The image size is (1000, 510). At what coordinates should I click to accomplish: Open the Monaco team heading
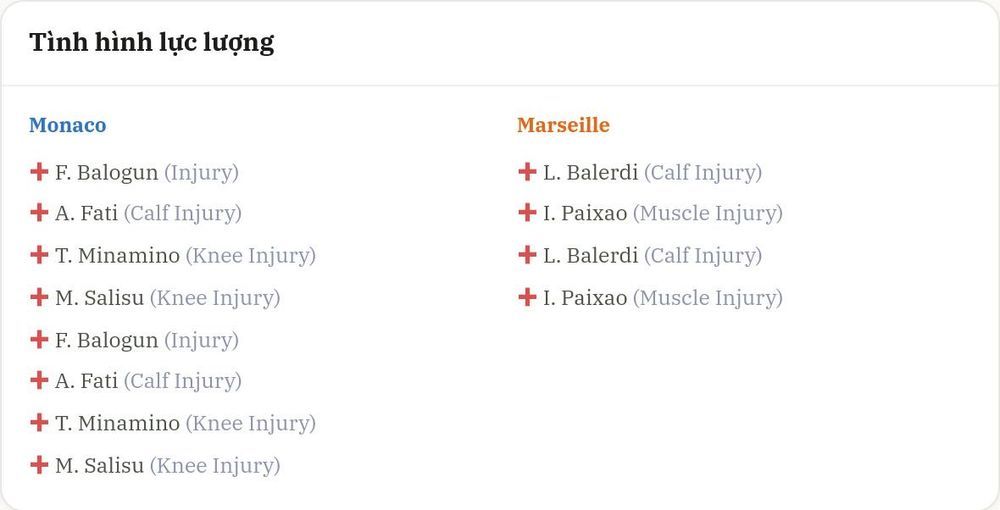tap(68, 125)
